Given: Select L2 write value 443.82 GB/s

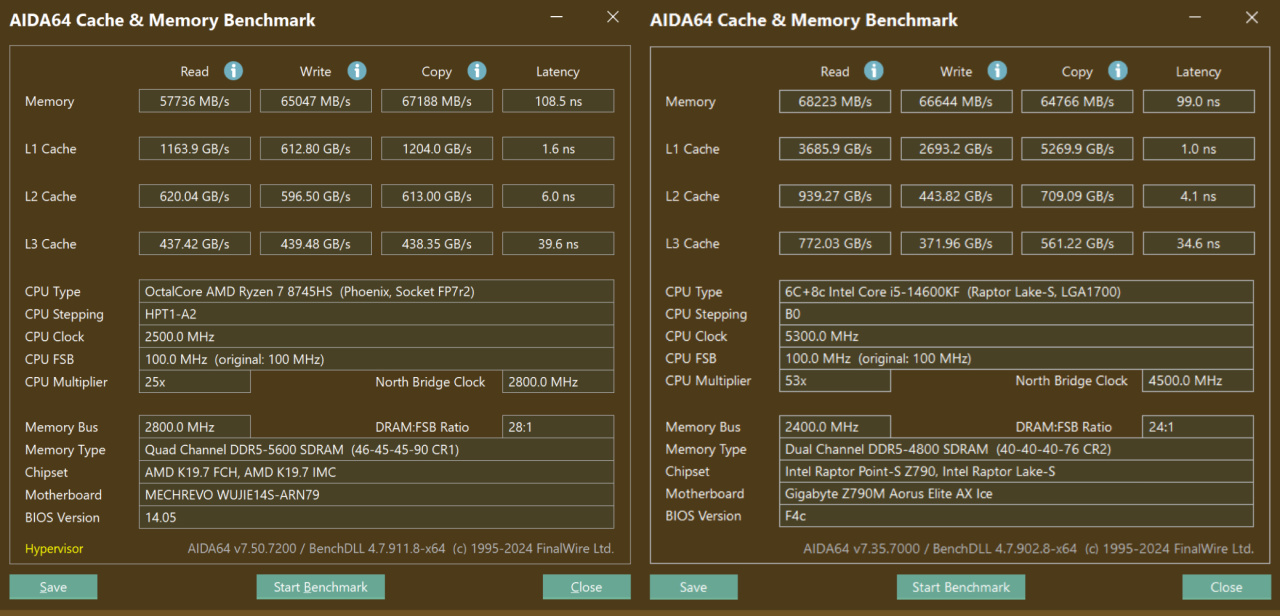Looking at the screenshot, I should [956, 196].
